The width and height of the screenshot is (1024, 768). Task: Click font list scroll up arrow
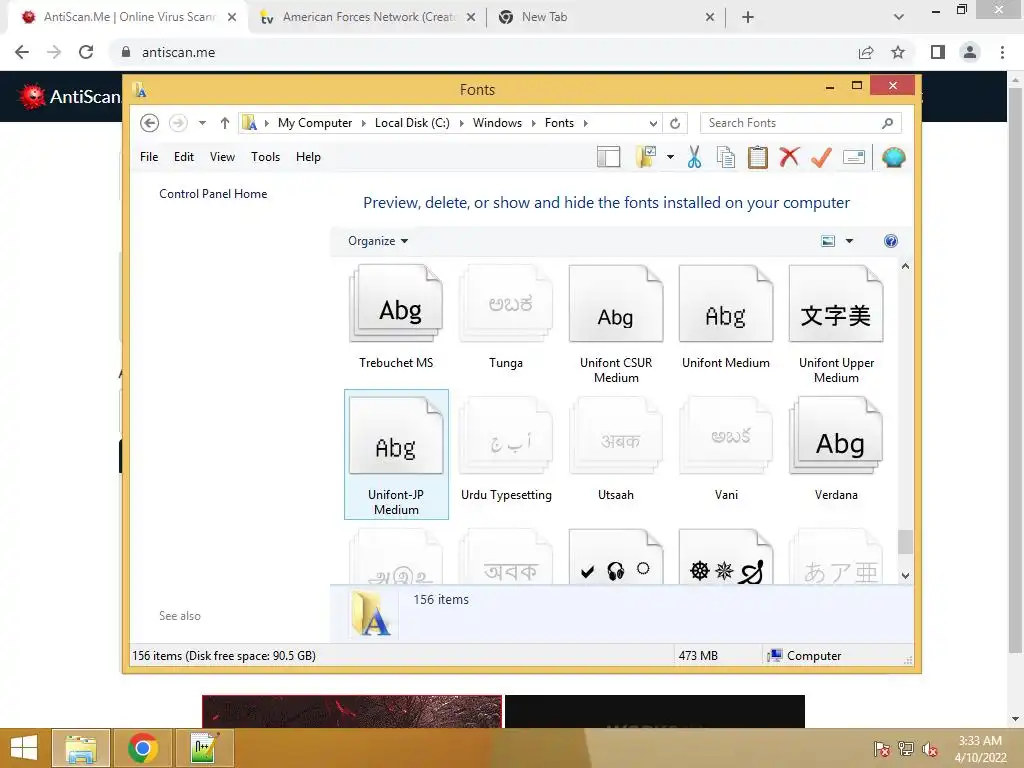(905, 266)
